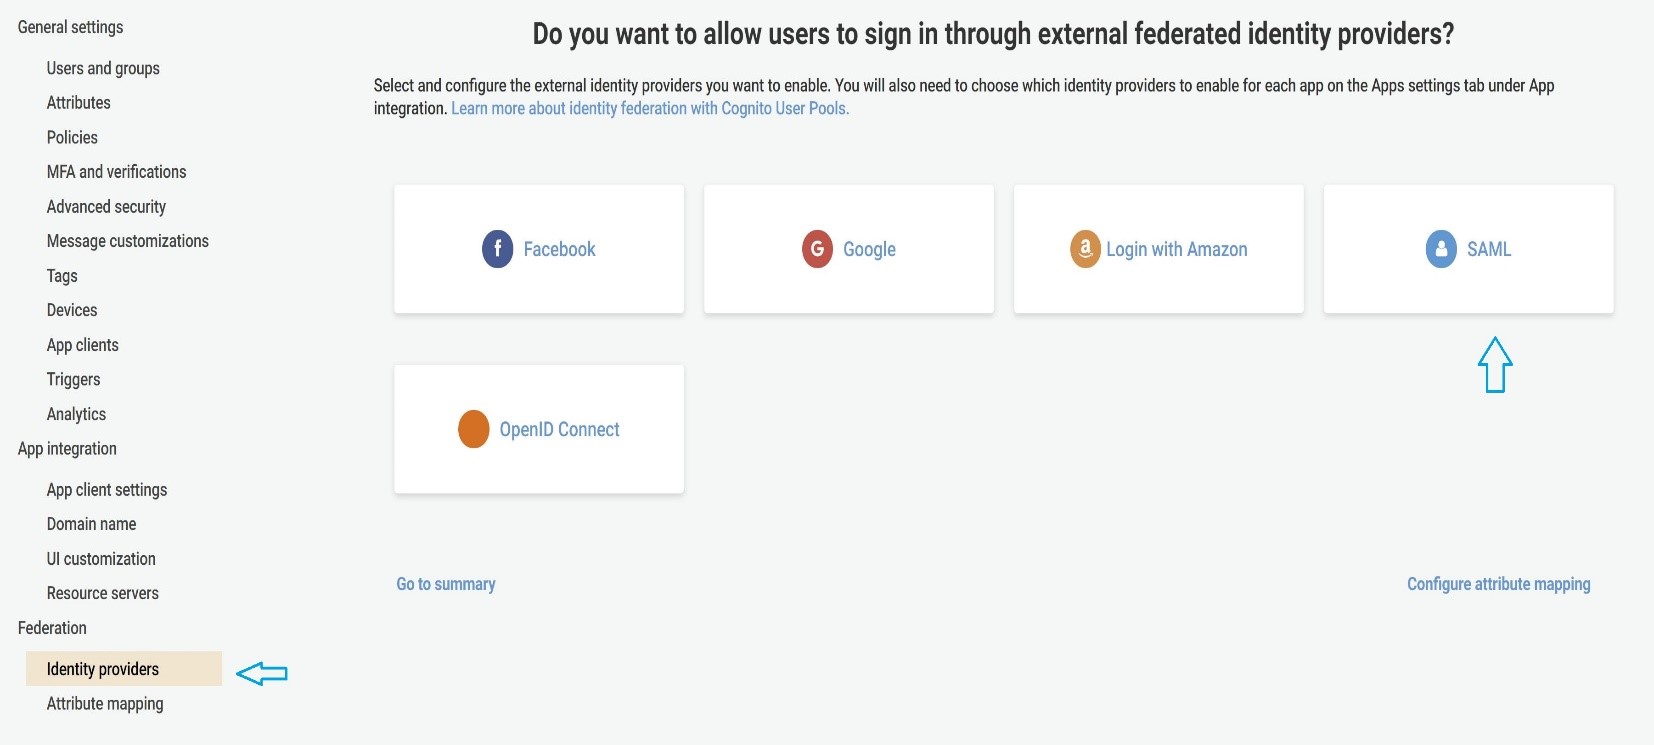Select Identity providers in sidebar
The width and height of the screenshot is (1654, 745).
coord(103,669)
